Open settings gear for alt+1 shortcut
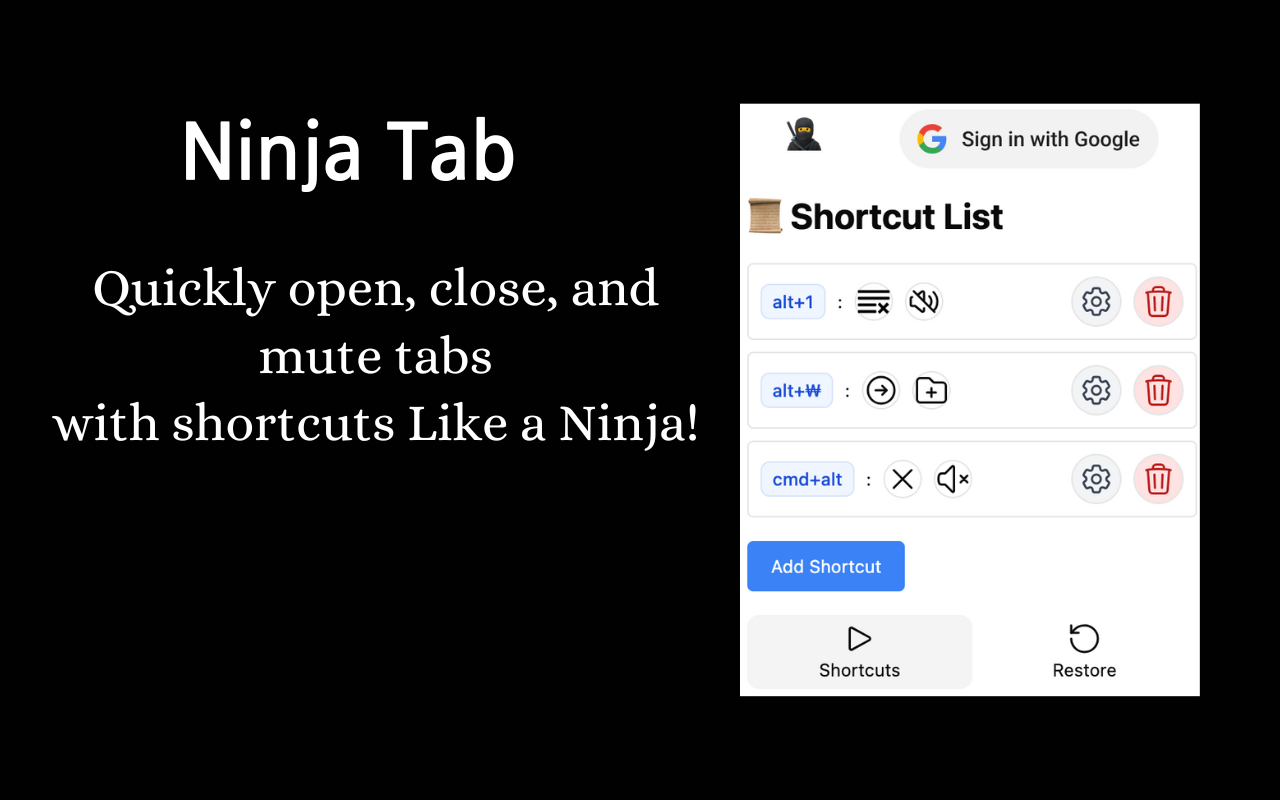 coord(1097,302)
